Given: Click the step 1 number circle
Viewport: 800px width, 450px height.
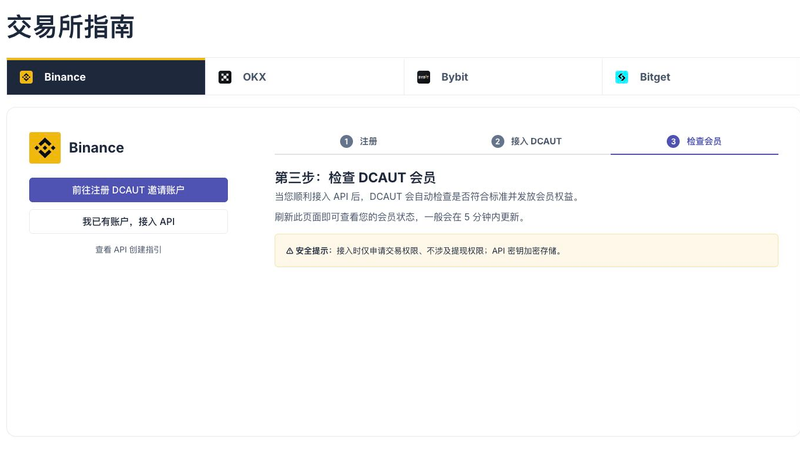Looking at the screenshot, I should (x=346, y=141).
